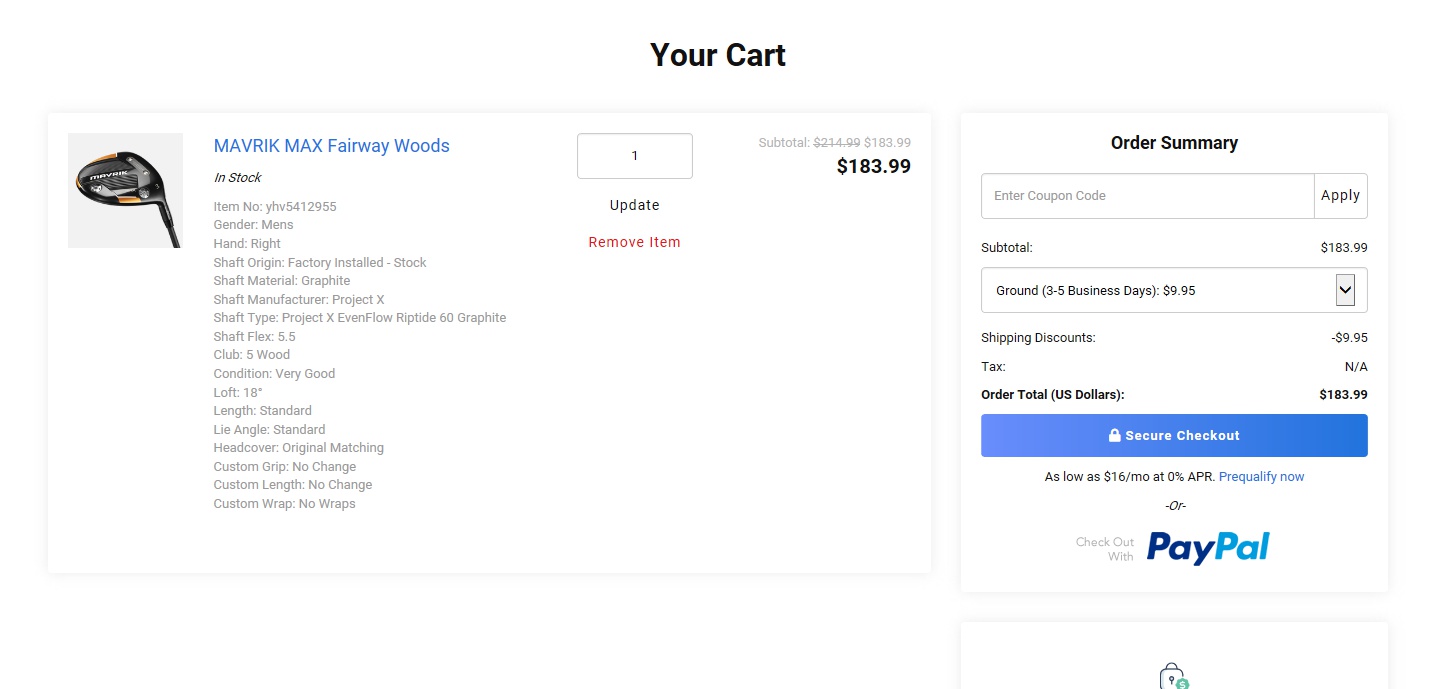This screenshot has width=1446, height=689.
Task: Focus the Enter Coupon Code field
Action: point(1147,196)
